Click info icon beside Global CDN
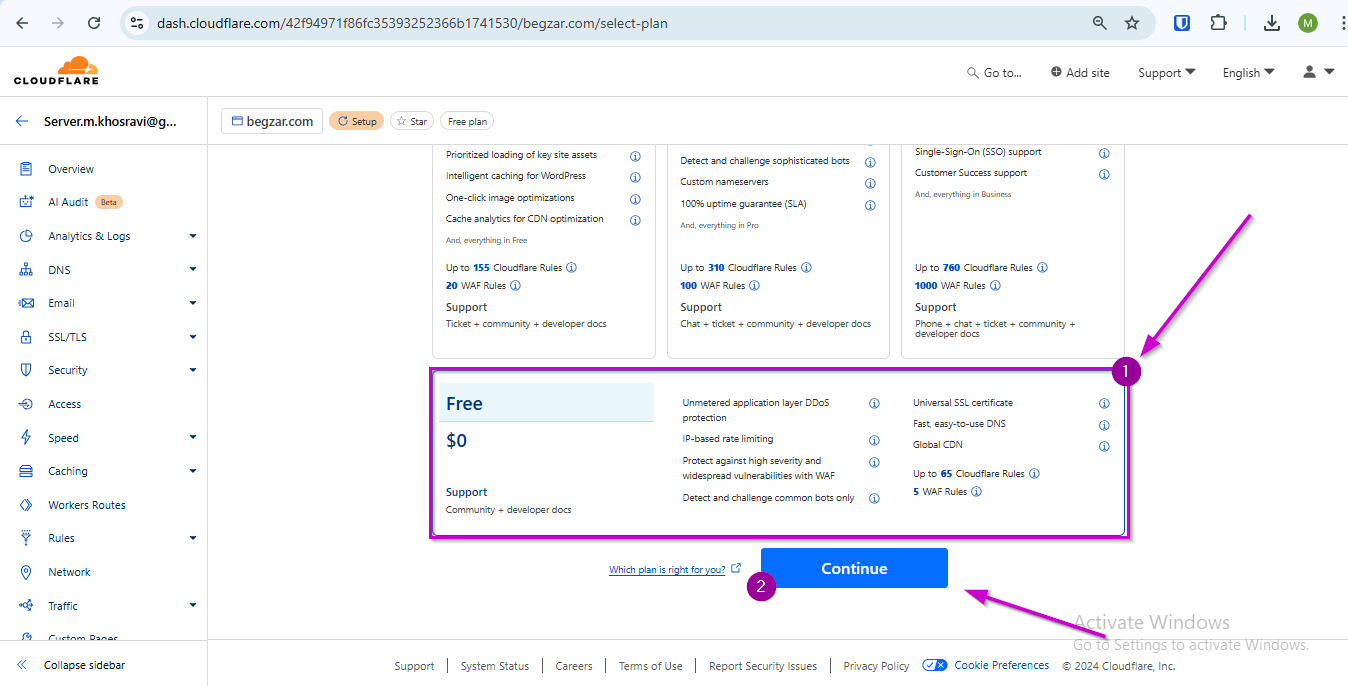This screenshot has width=1348, height=686. point(1104,446)
